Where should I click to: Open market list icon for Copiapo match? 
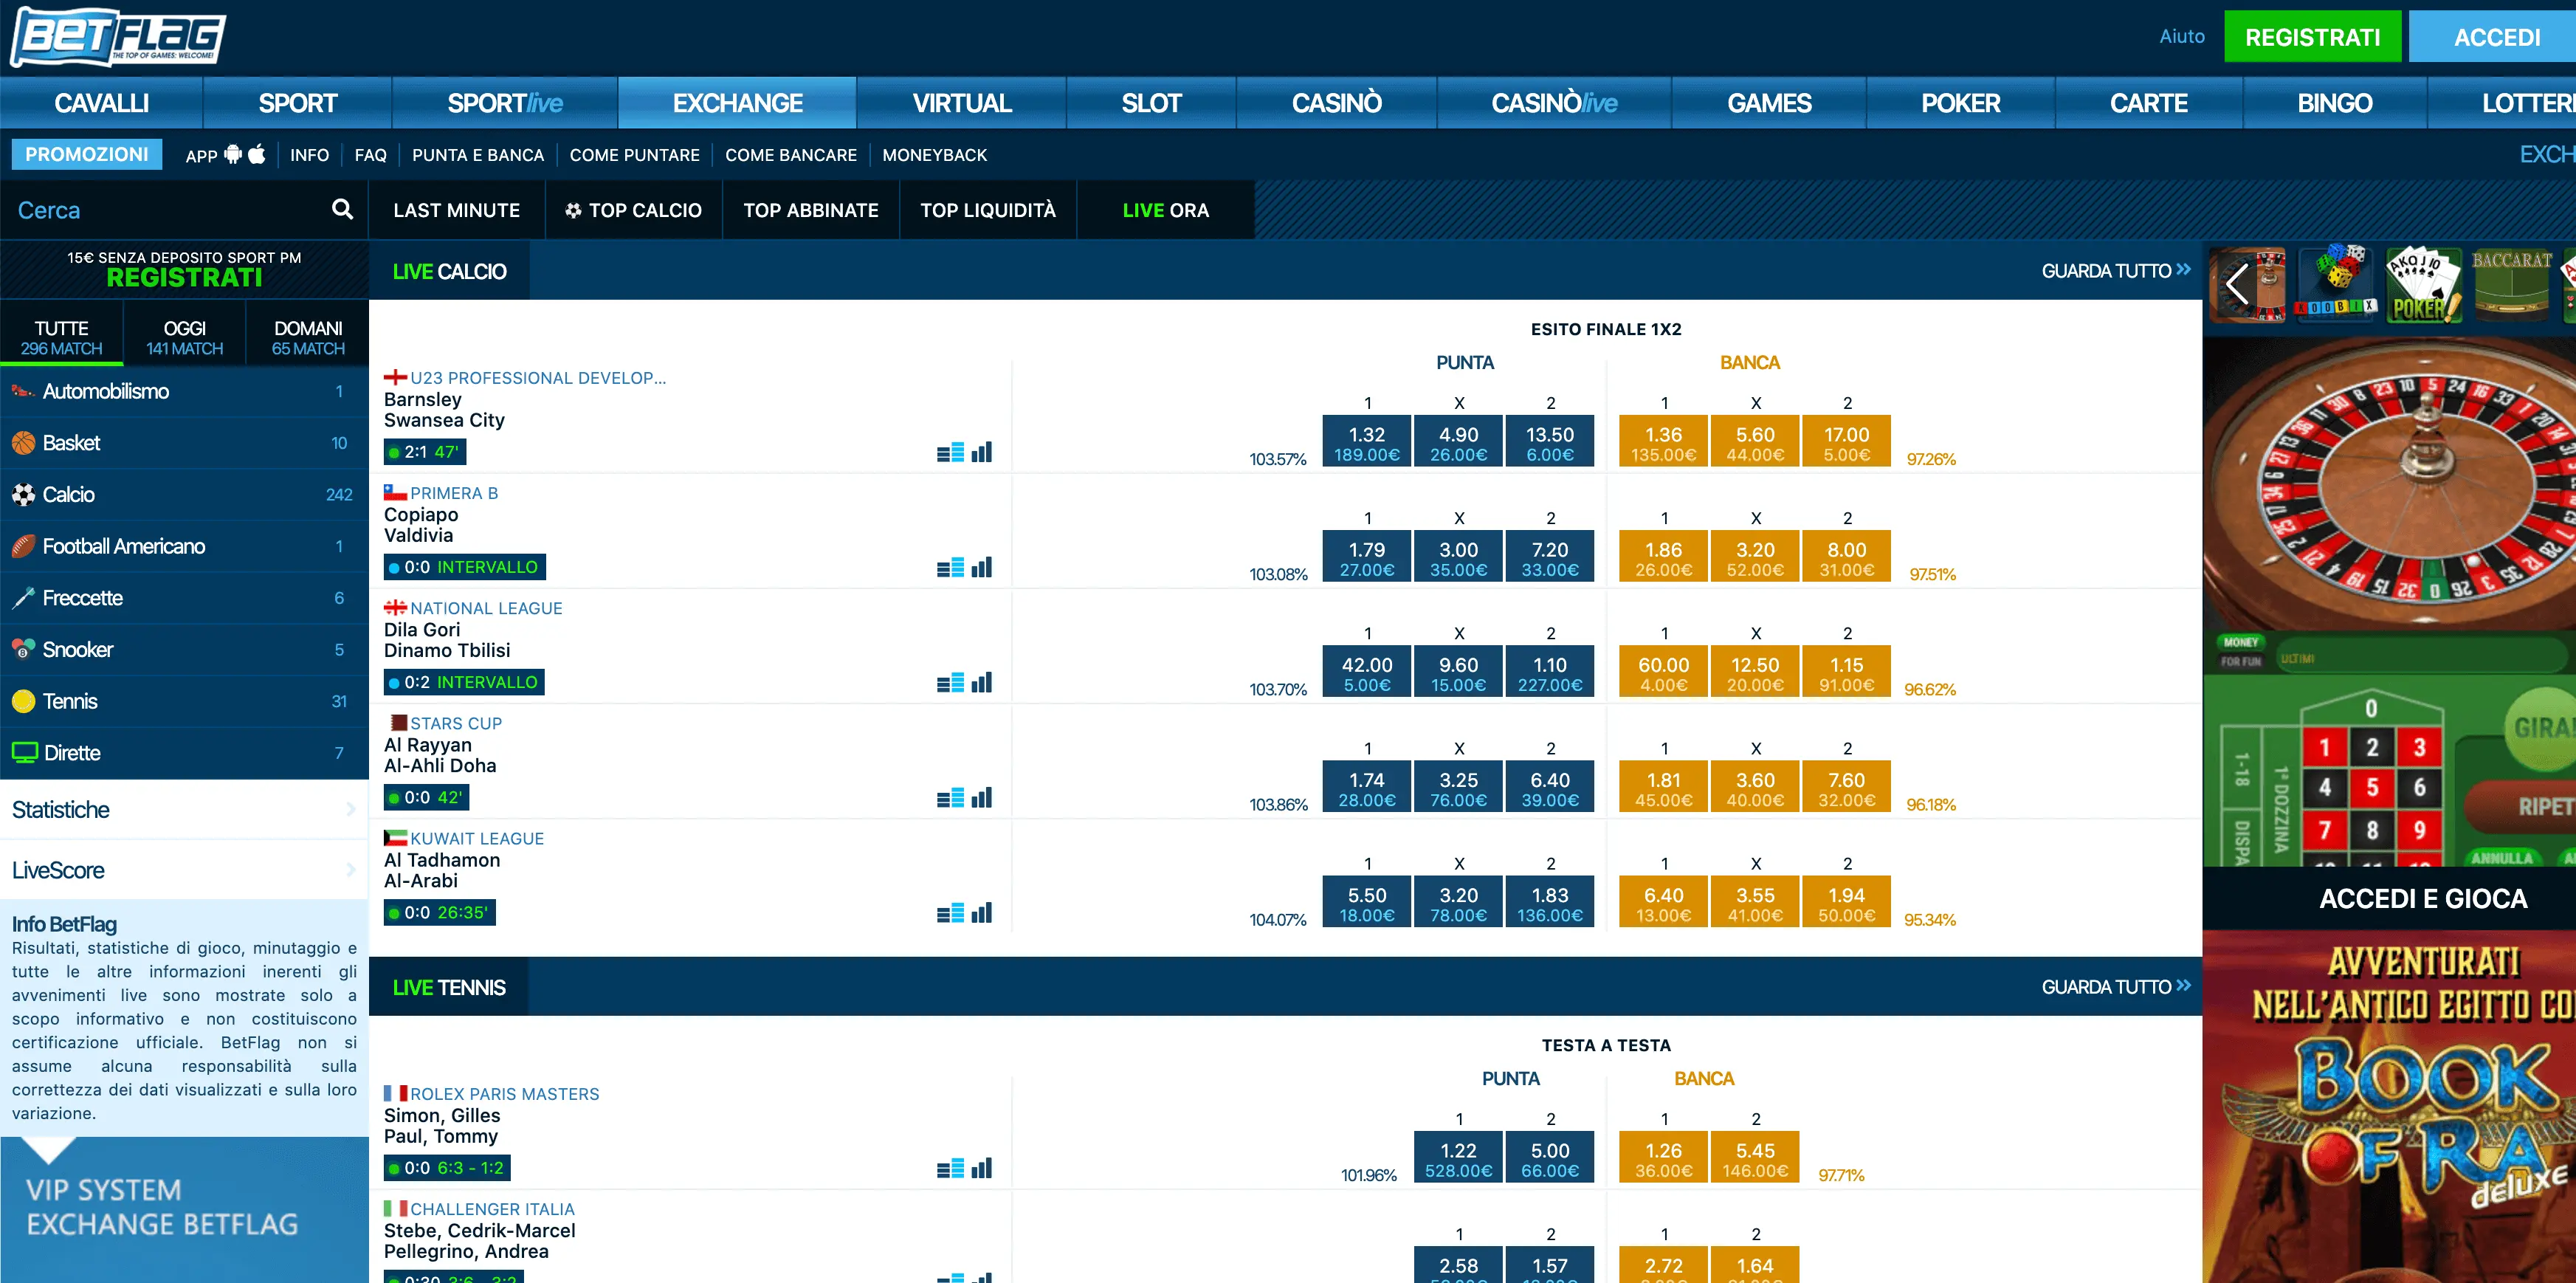click(950, 567)
